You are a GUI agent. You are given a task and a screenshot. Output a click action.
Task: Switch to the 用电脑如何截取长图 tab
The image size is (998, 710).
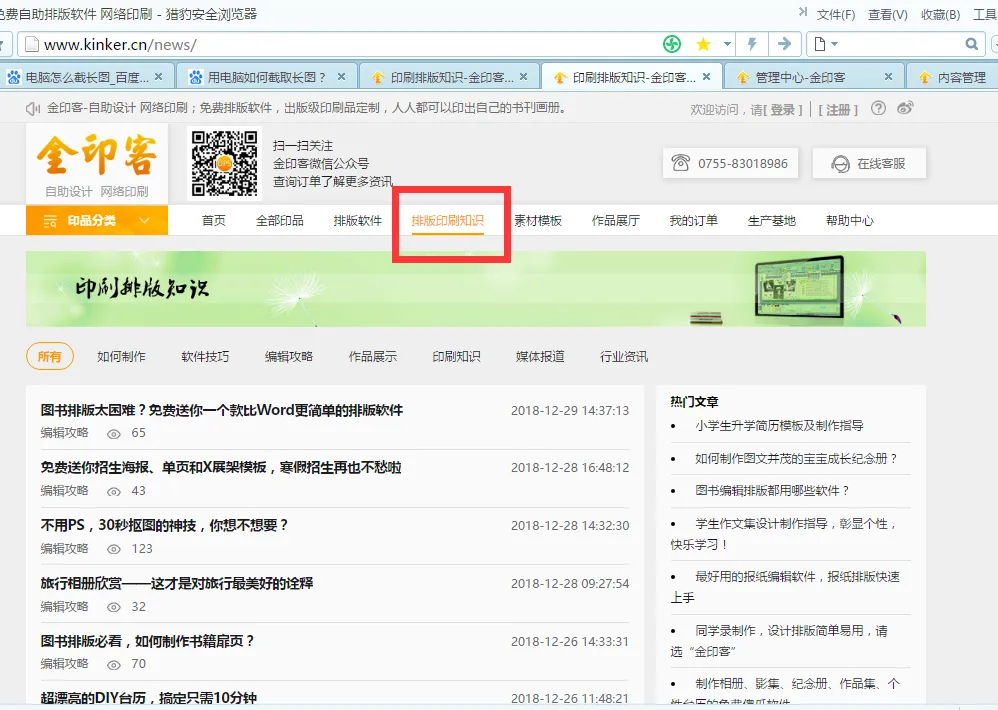pyautogui.click(x=266, y=77)
